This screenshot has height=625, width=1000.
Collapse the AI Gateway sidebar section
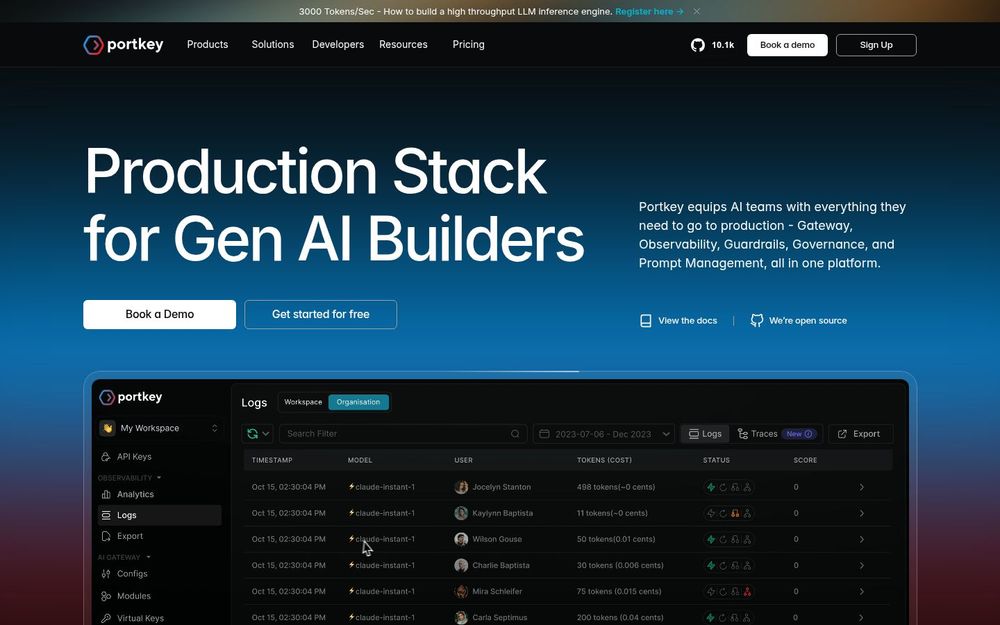(124, 557)
